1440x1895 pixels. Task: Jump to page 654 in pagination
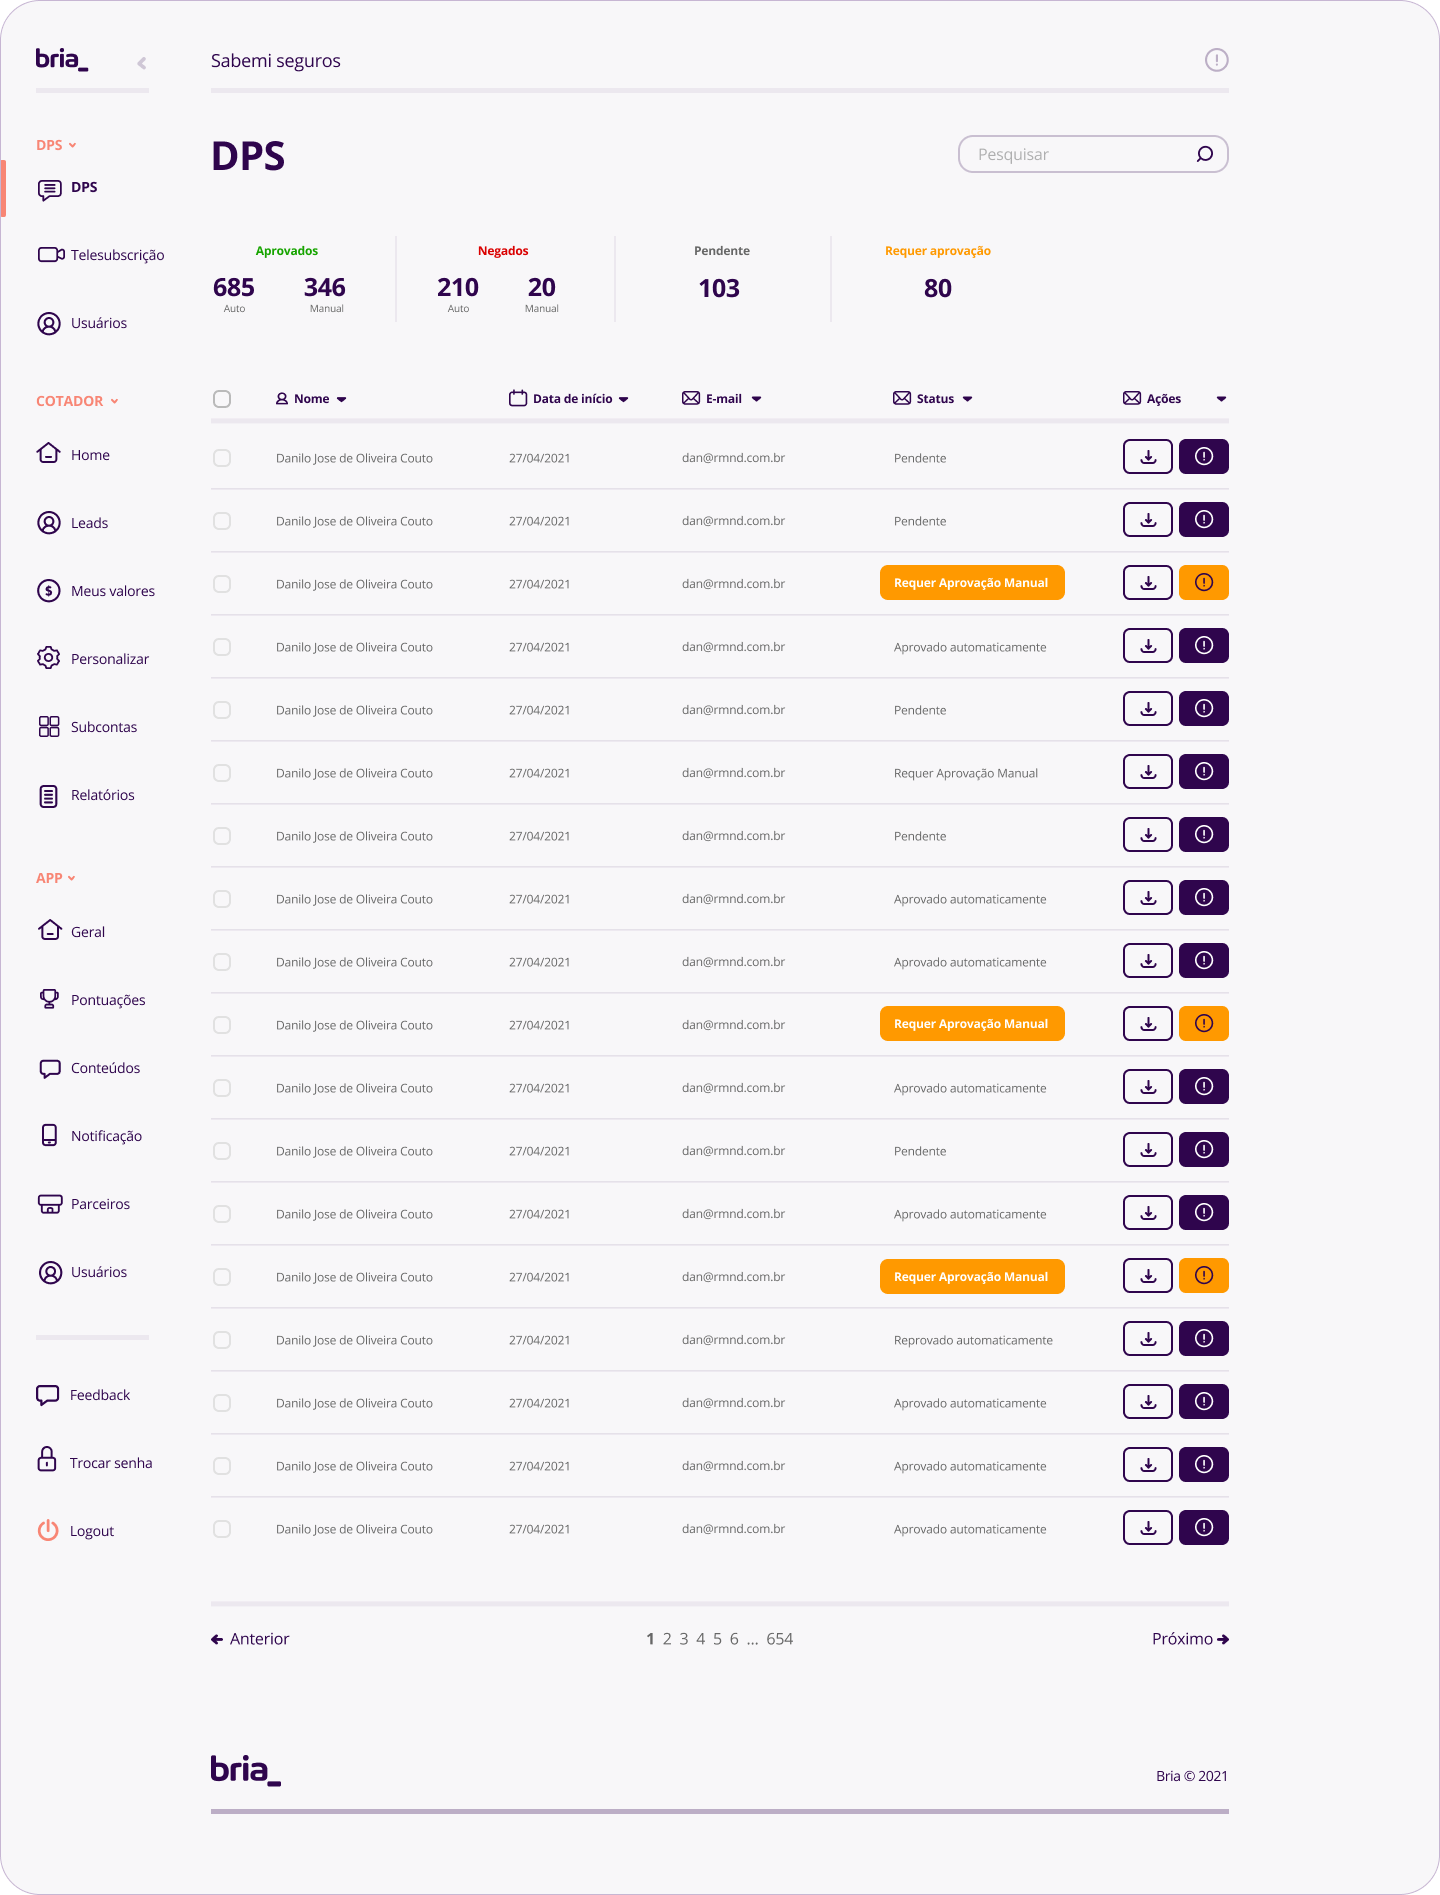click(x=780, y=1639)
